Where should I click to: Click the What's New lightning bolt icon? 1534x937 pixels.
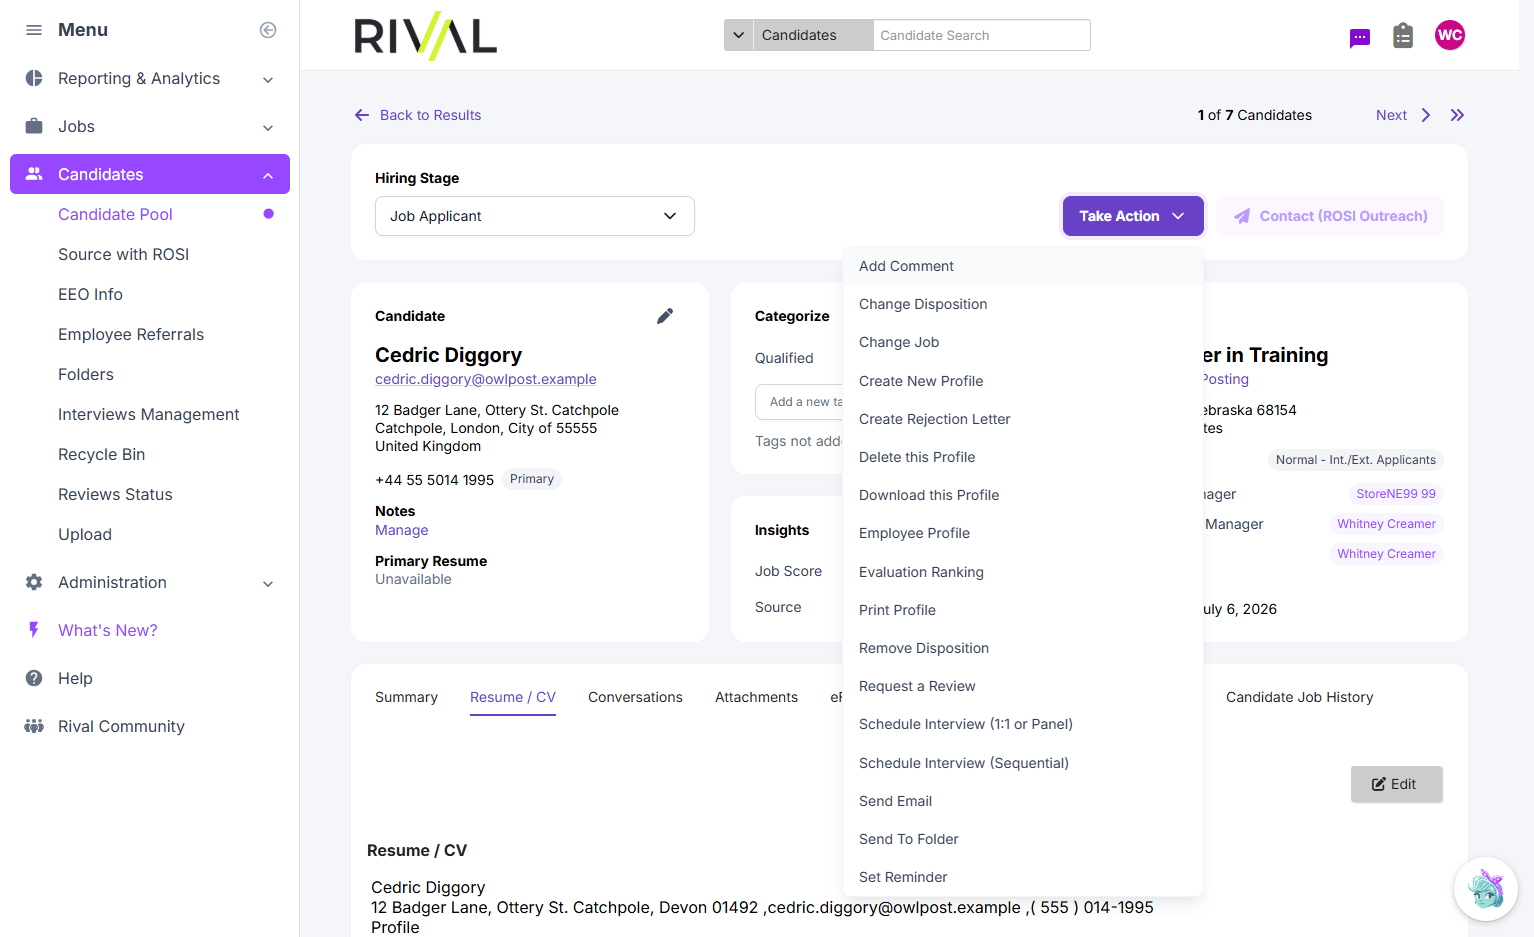click(x=34, y=630)
